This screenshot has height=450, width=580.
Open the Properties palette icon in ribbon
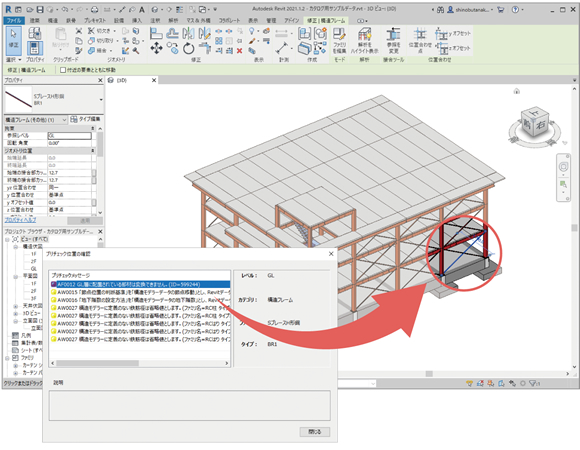pos(35,48)
